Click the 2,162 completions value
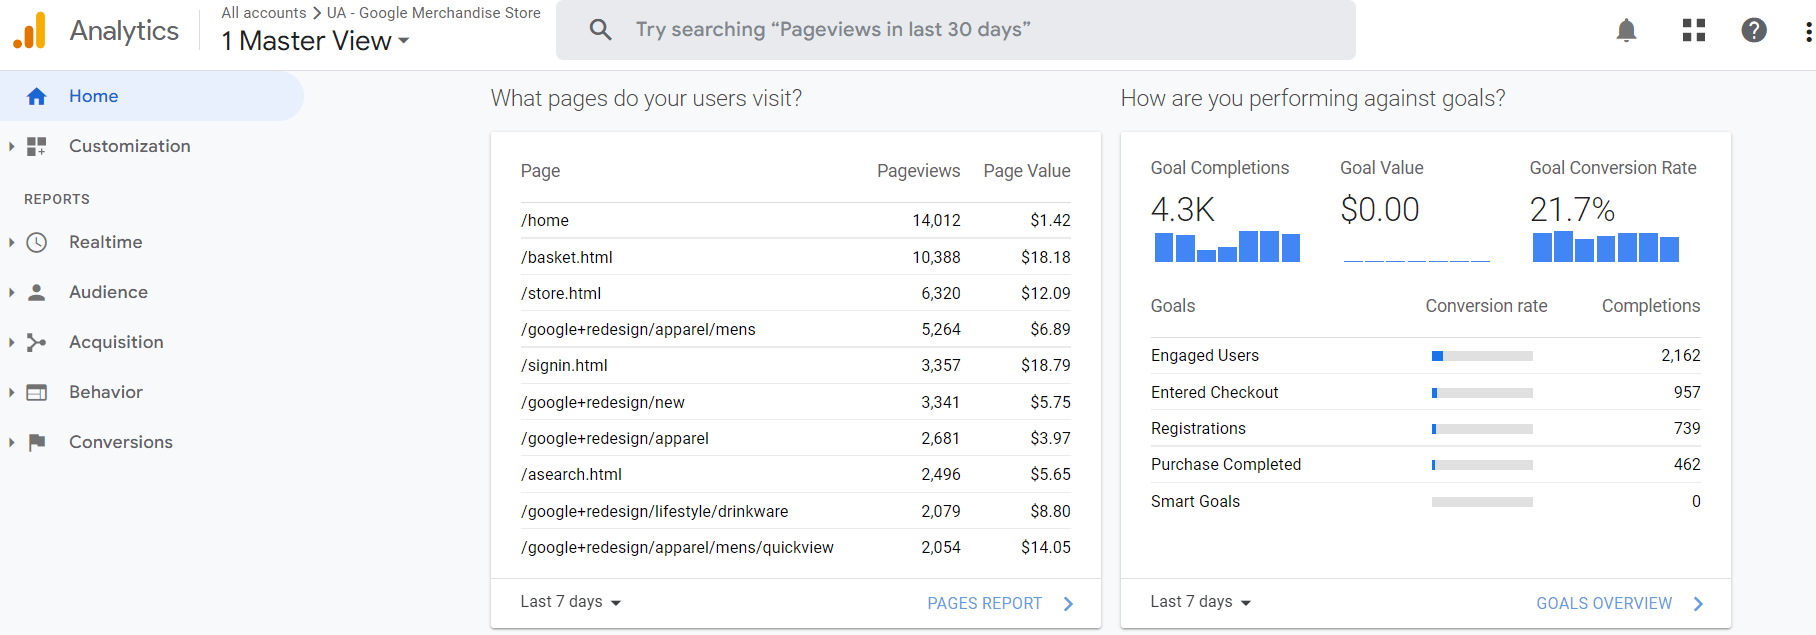1816x635 pixels. coord(1680,356)
